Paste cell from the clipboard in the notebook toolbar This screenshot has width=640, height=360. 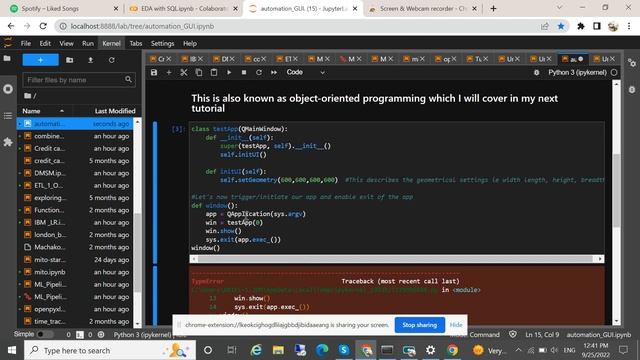[x=214, y=72]
